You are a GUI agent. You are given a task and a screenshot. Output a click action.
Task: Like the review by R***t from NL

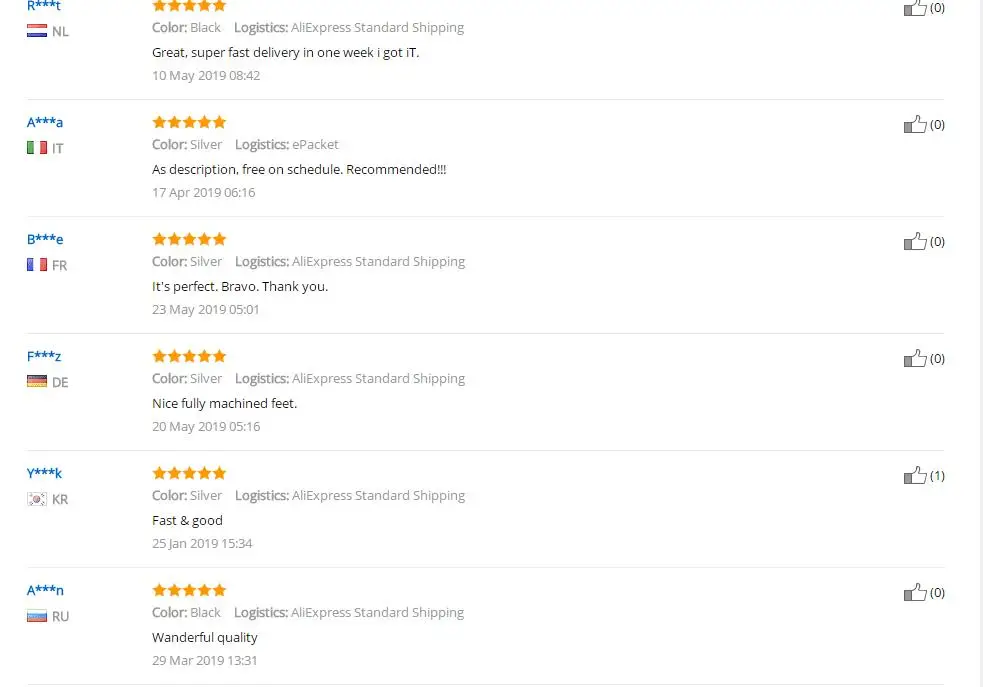pyautogui.click(x=915, y=8)
